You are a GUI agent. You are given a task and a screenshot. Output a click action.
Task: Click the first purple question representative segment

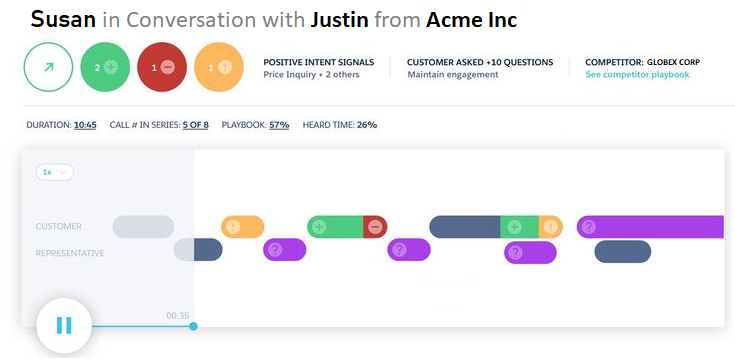point(285,250)
